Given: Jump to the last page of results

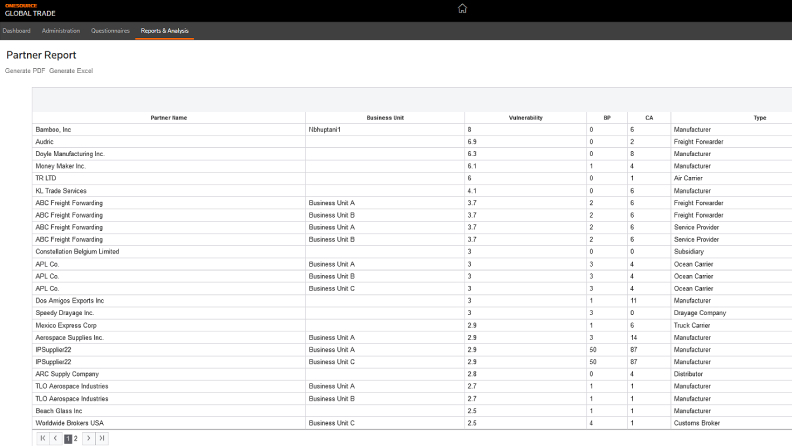Looking at the screenshot, I should tap(101, 438).
